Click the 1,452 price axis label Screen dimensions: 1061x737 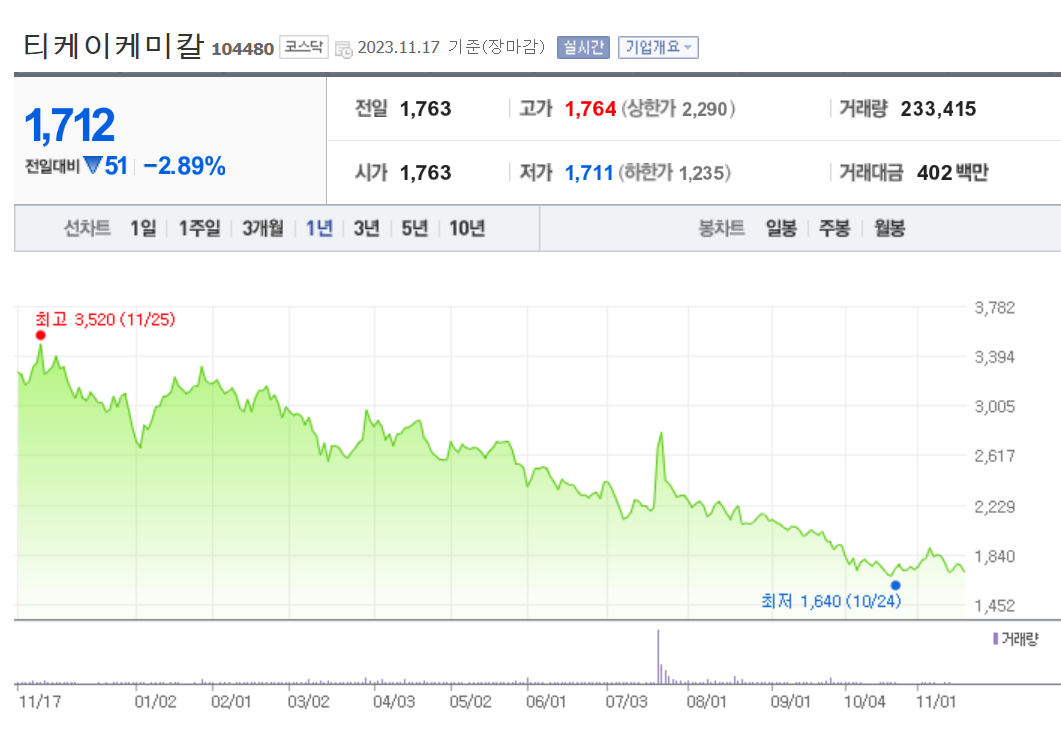(x=994, y=606)
